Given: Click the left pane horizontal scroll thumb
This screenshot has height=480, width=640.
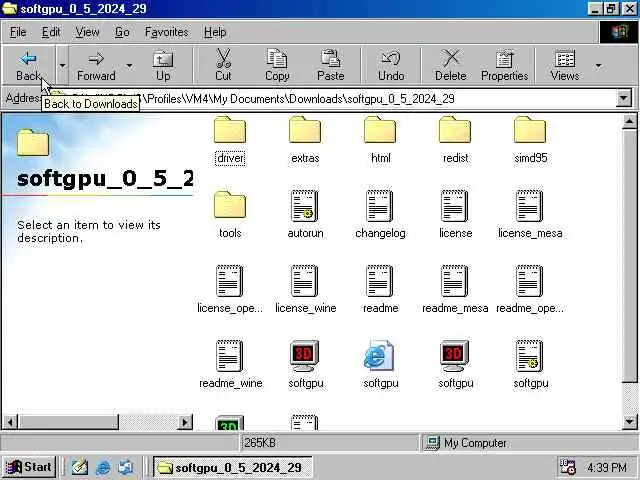Looking at the screenshot, I should [x=68, y=422].
